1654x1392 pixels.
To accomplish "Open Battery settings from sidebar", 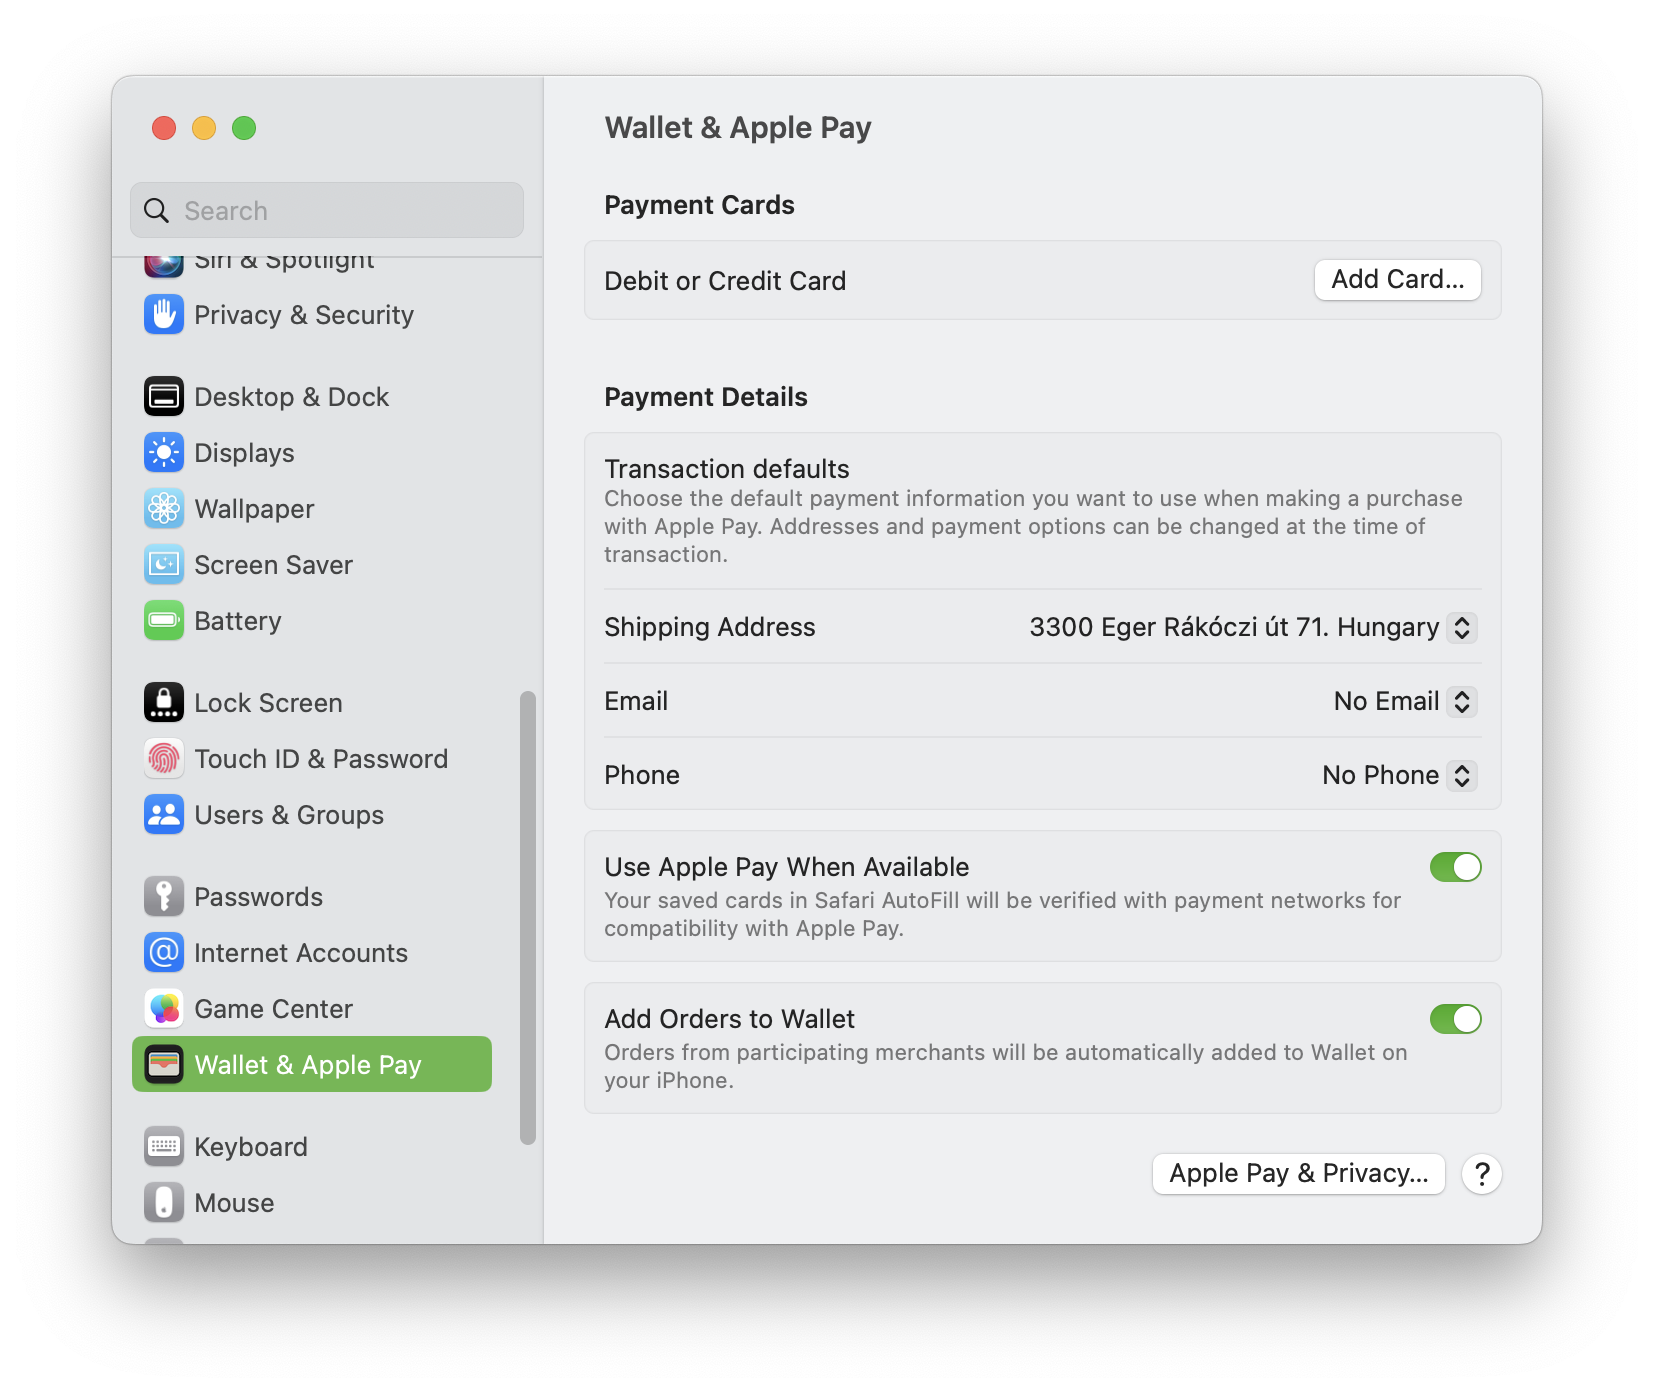I will tap(238, 621).
